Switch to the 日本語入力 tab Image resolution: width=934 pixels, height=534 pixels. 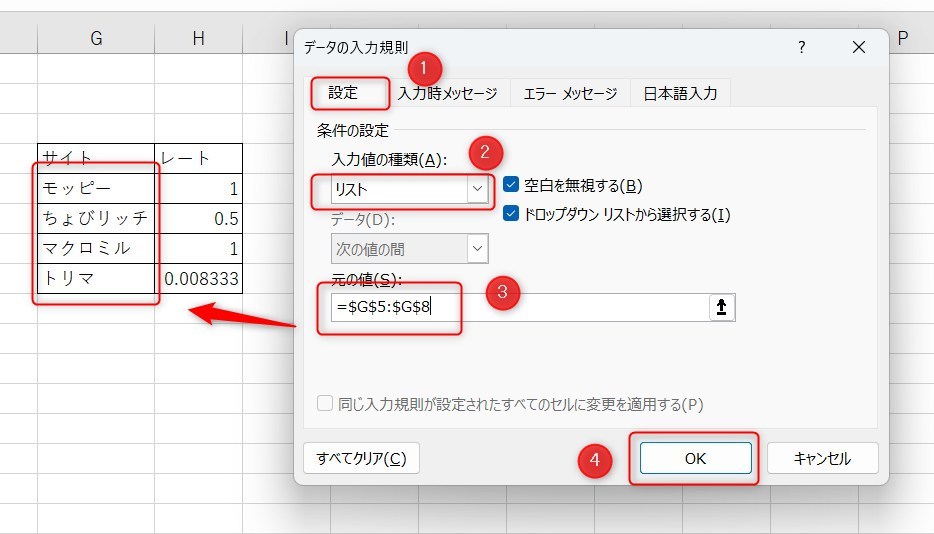pos(680,94)
